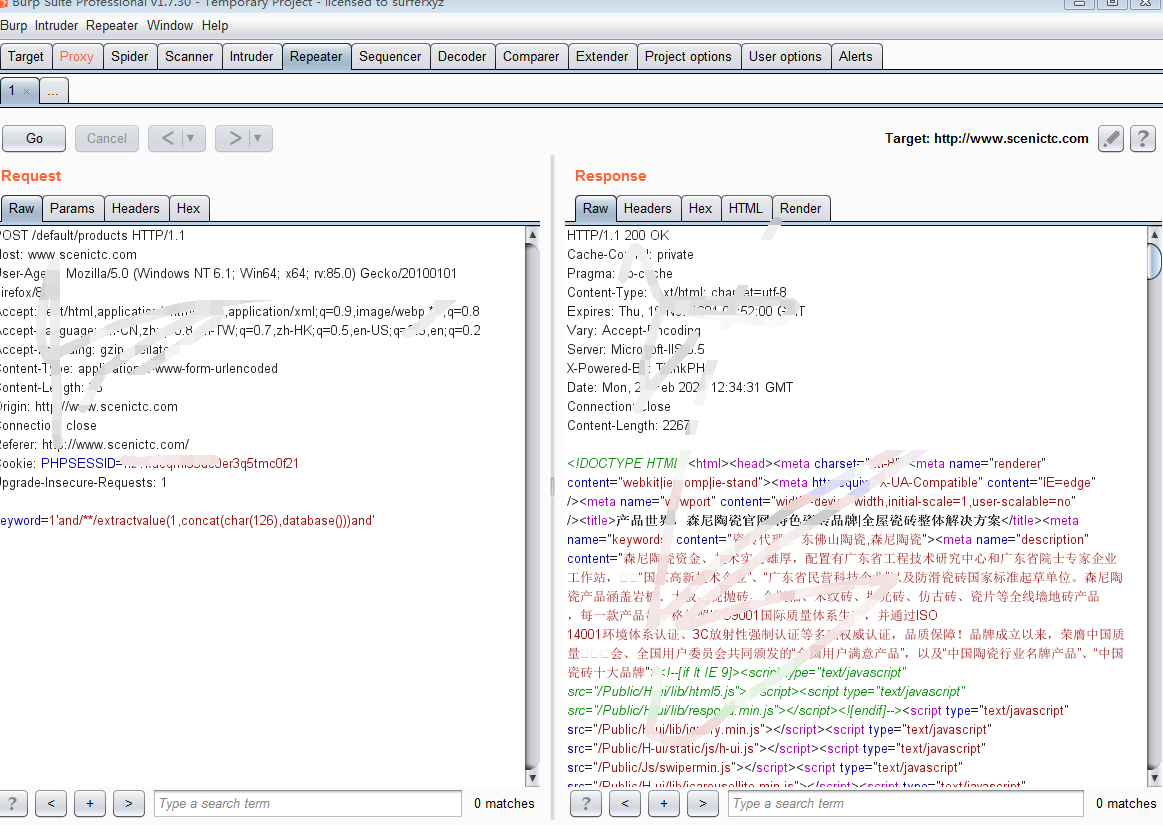Switch to the Scanner tab

click(189, 56)
